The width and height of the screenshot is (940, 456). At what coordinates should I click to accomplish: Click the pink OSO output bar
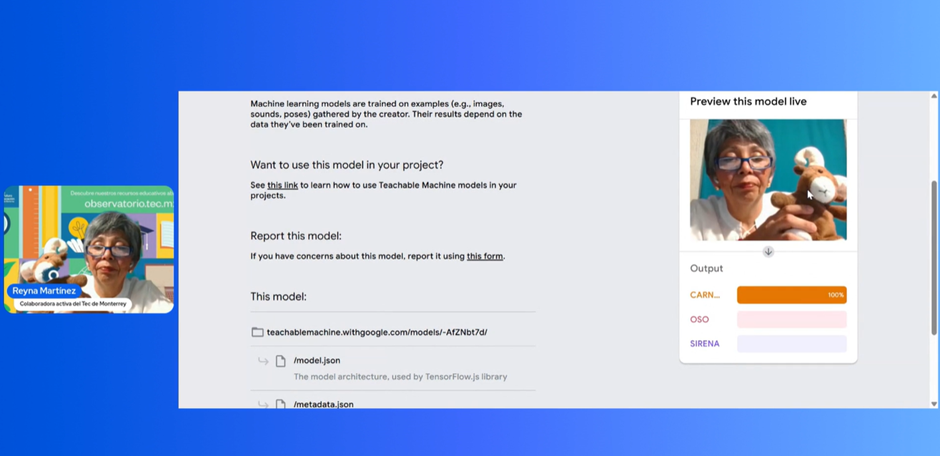(791, 319)
